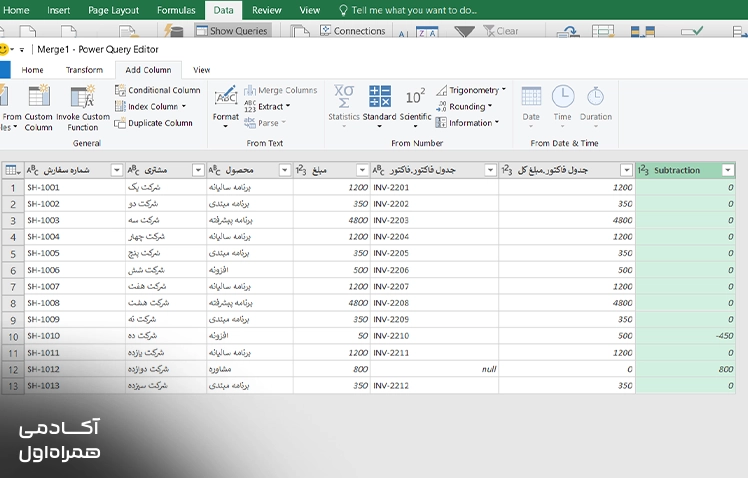Open filter dropdown for محصول column

[285, 170]
